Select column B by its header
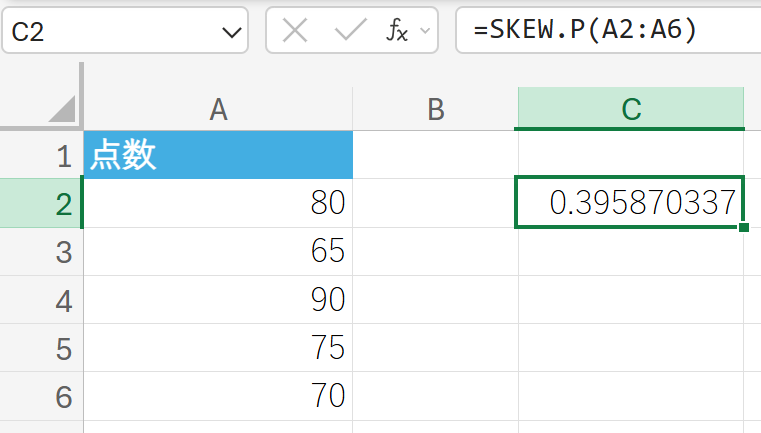 [x=435, y=109]
